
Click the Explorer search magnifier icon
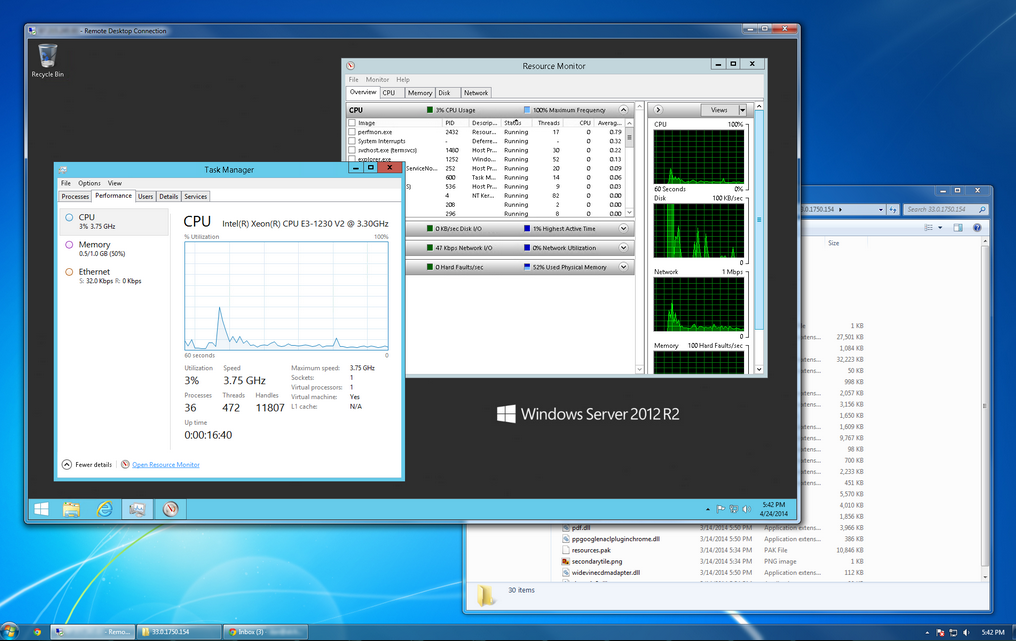pos(982,209)
